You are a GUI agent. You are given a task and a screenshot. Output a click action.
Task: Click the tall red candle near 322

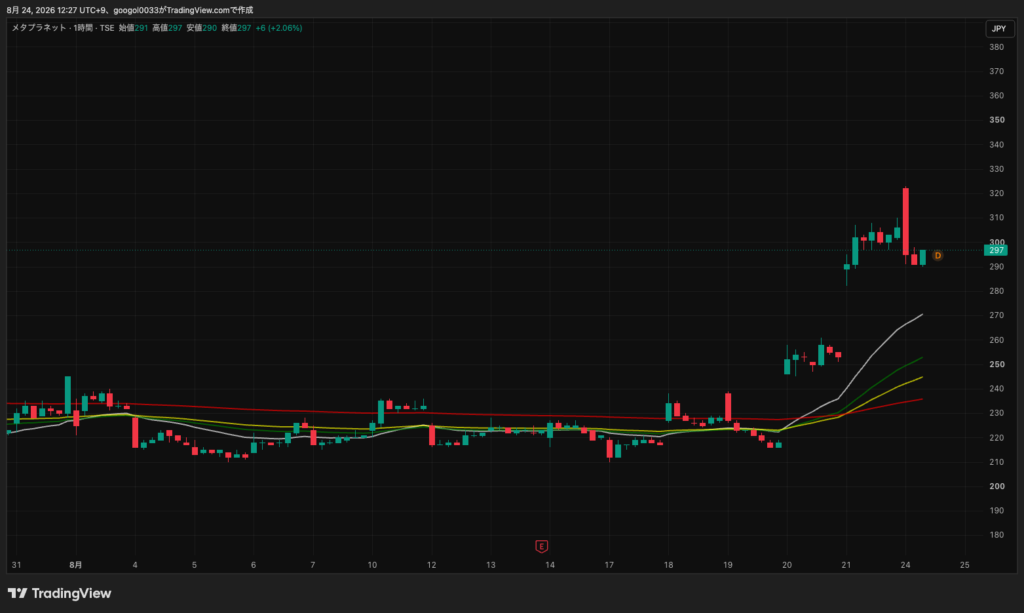906,222
